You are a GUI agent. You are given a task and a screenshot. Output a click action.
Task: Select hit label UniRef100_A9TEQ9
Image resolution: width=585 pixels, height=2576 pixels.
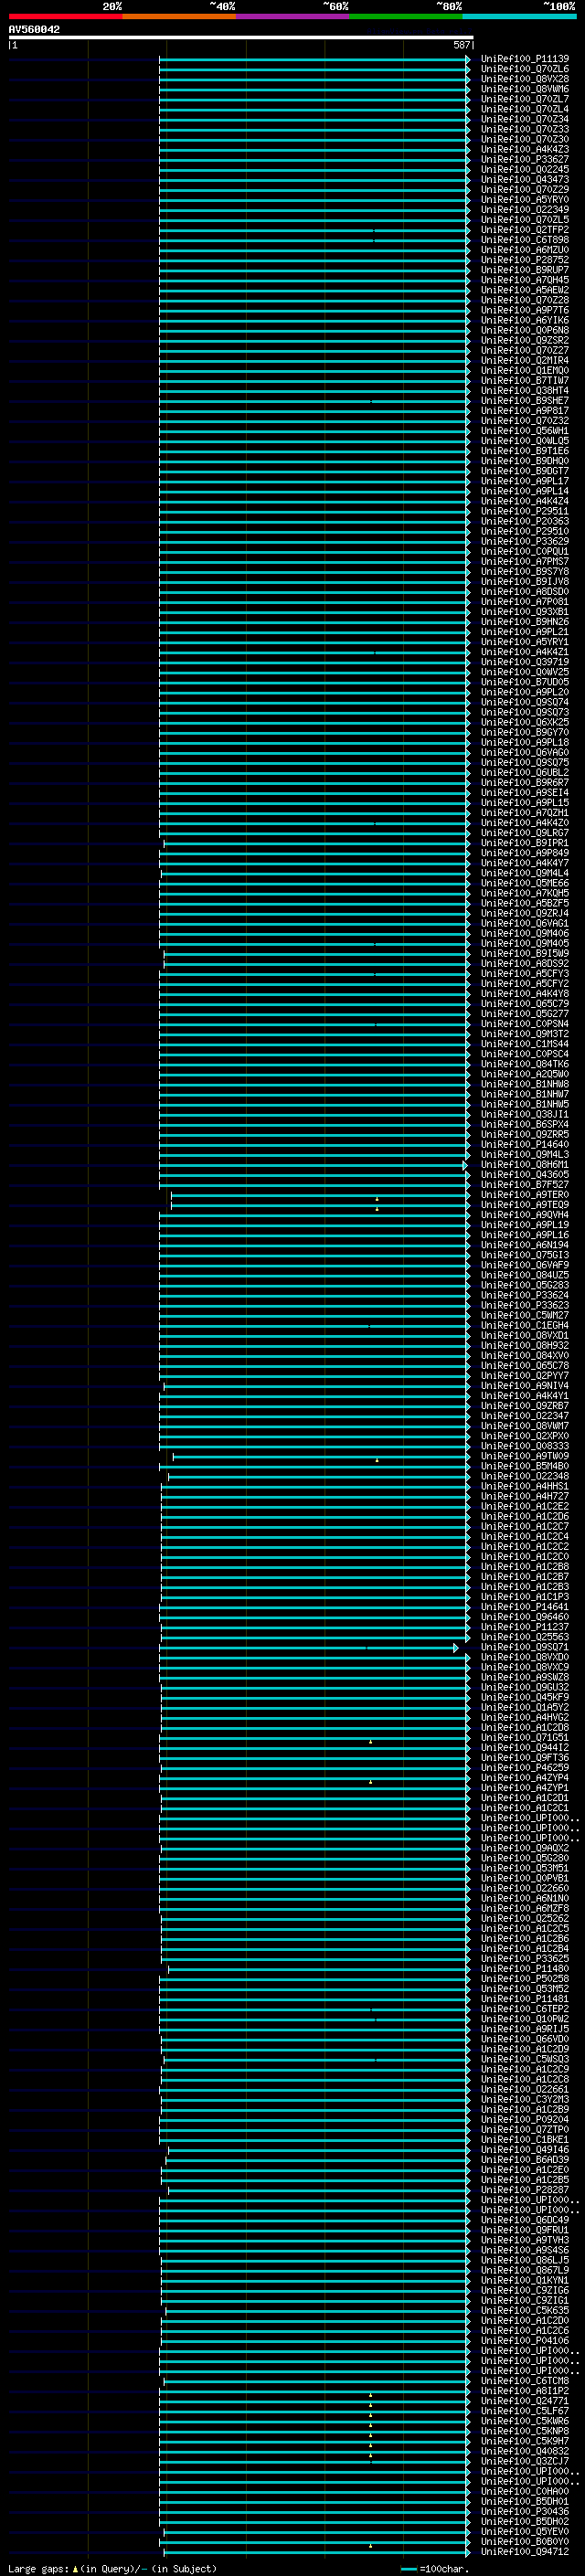[x=524, y=1204]
